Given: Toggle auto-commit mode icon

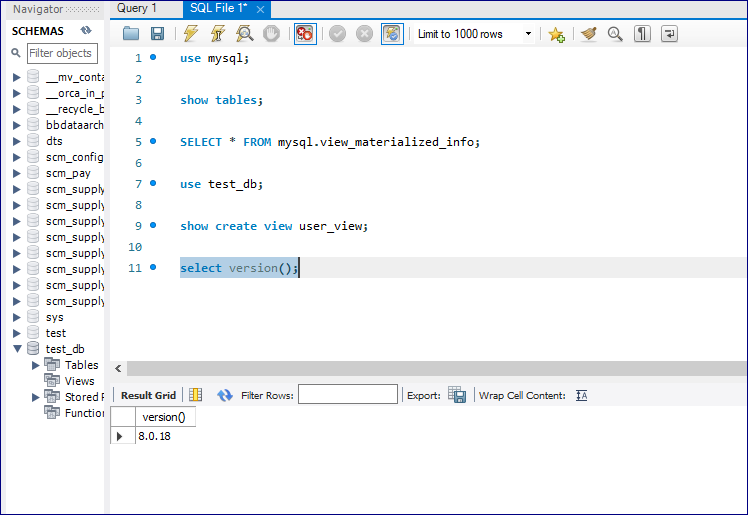Looking at the screenshot, I should [392, 34].
